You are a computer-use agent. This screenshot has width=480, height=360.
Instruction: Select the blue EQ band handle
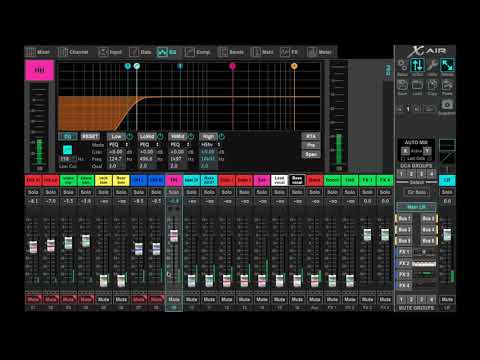pyautogui.click(x=180, y=66)
